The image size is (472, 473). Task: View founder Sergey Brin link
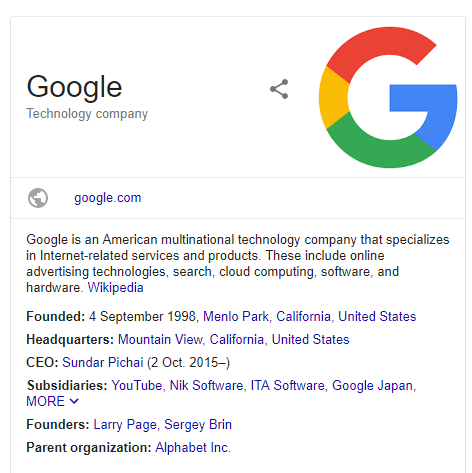[x=198, y=424]
